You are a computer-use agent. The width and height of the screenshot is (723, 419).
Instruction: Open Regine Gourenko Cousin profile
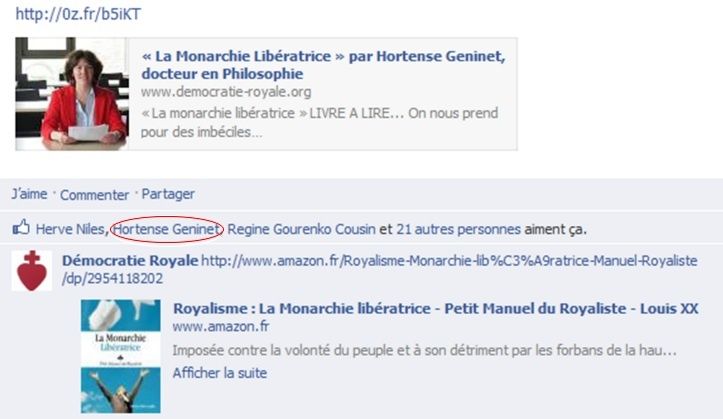click(x=301, y=229)
